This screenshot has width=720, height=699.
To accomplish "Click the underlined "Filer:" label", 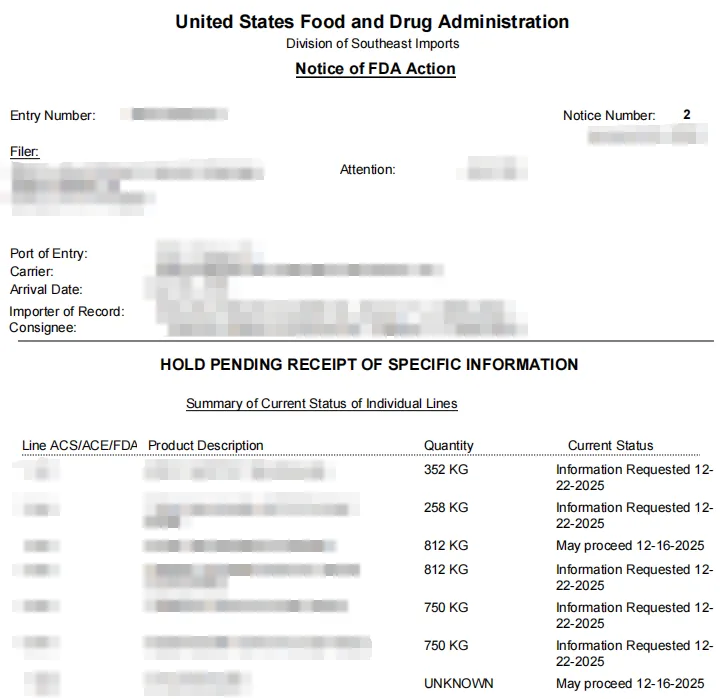I will click(24, 151).
